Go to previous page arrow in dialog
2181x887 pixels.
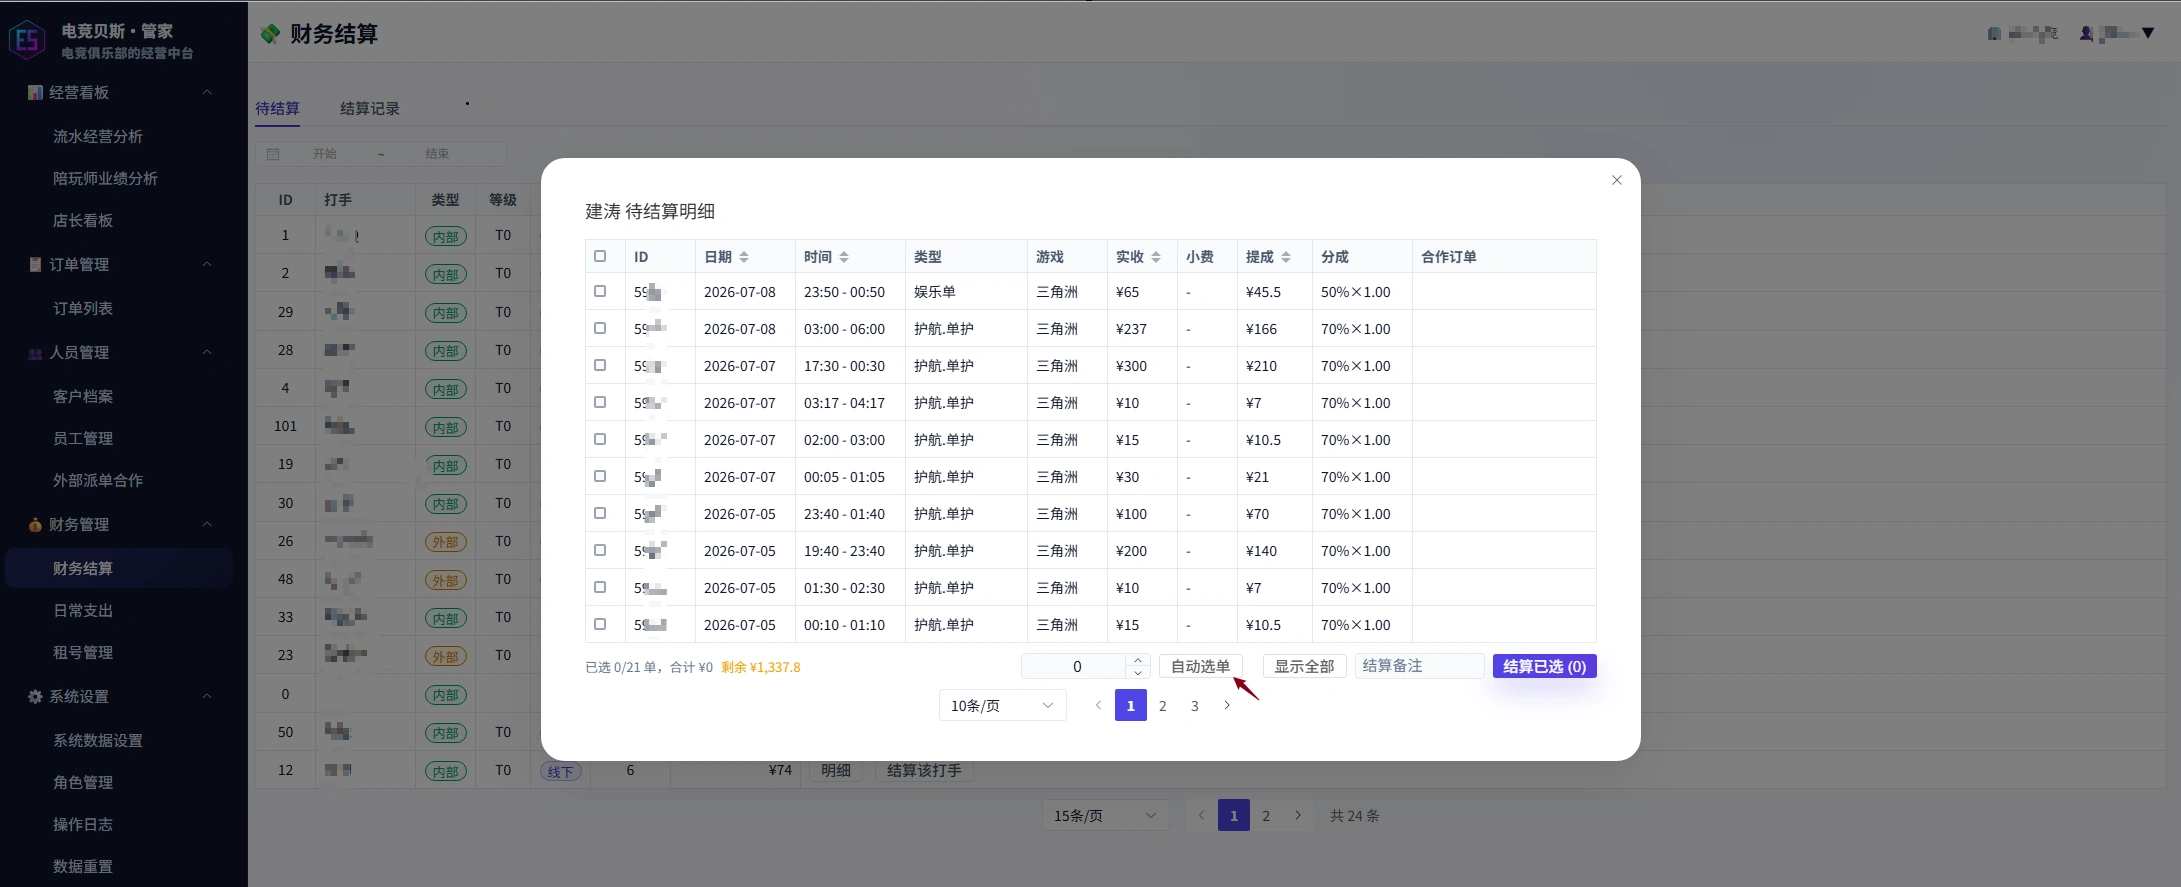(x=1098, y=705)
